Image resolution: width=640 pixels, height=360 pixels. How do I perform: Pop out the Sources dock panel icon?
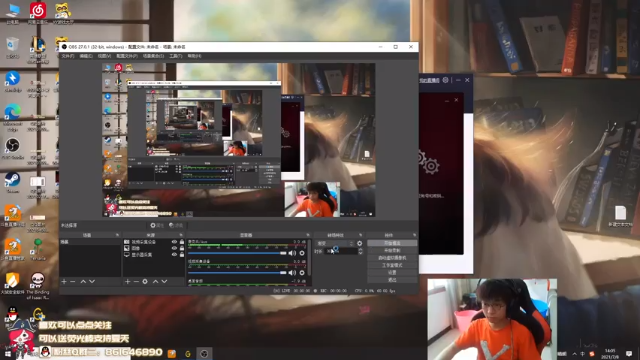pos(181,235)
